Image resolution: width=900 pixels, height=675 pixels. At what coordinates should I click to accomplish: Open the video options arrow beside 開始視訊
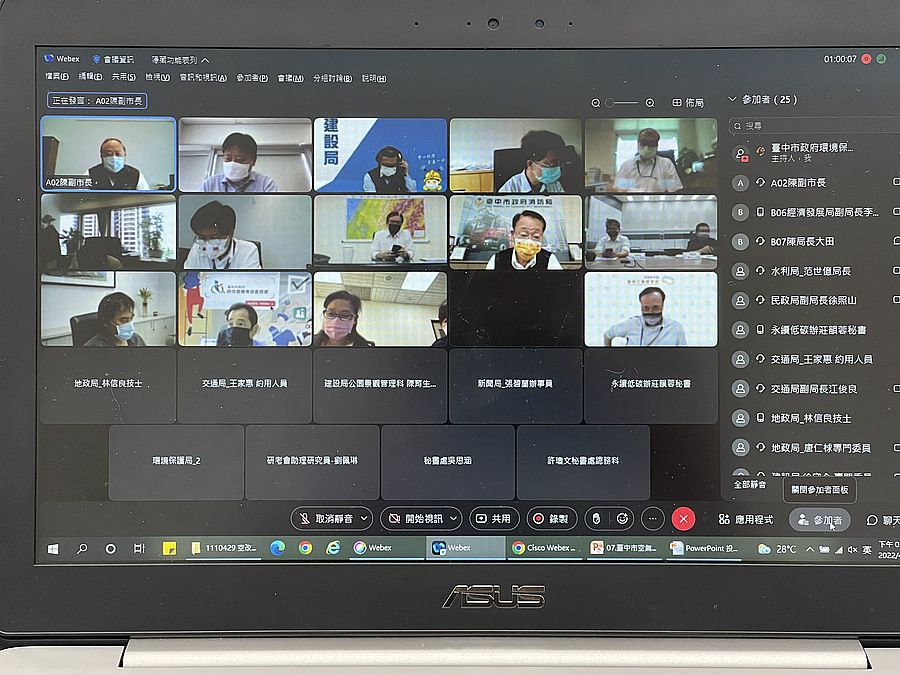click(x=453, y=518)
